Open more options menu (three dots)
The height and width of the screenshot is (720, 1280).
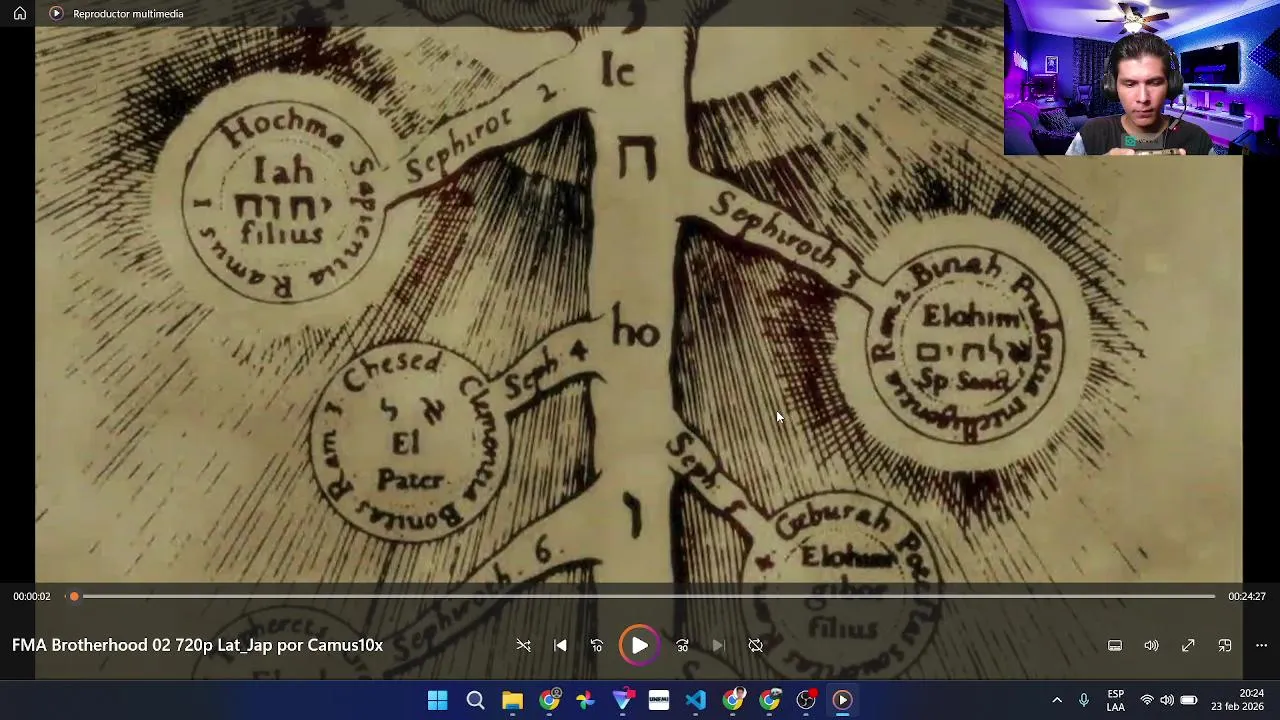pos(1261,646)
